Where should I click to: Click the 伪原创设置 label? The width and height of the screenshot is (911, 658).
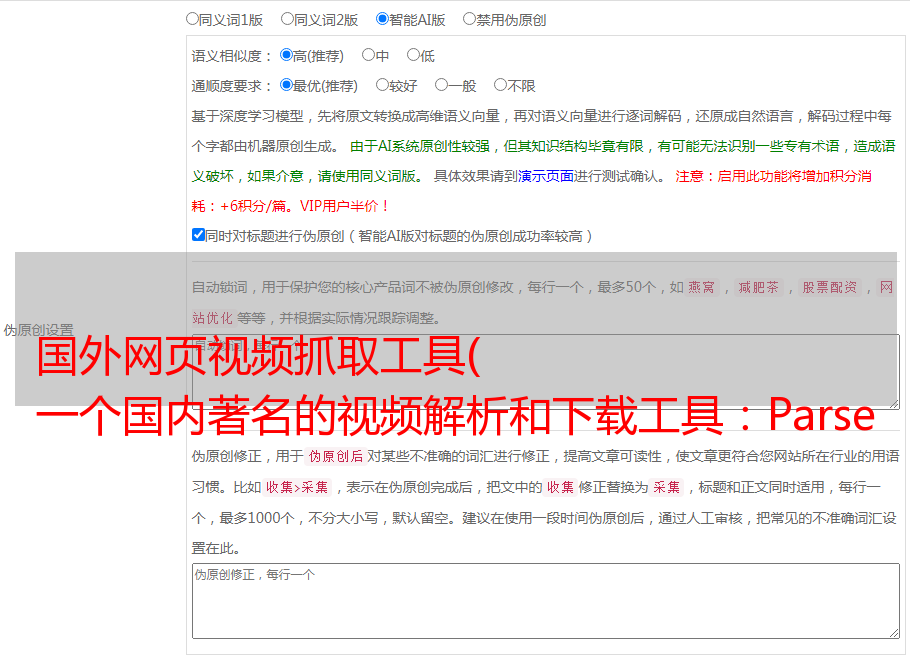tap(38, 330)
